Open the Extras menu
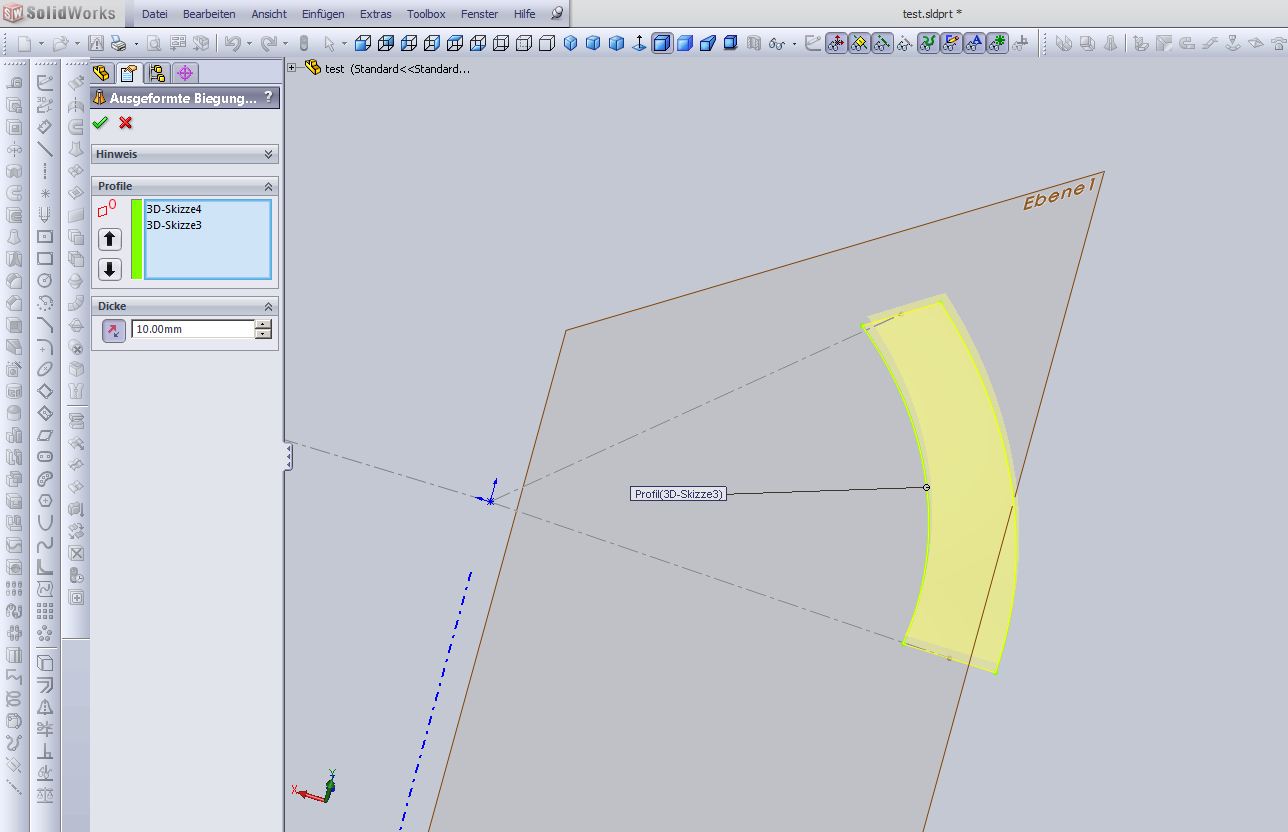This screenshot has width=1288, height=832. click(375, 14)
